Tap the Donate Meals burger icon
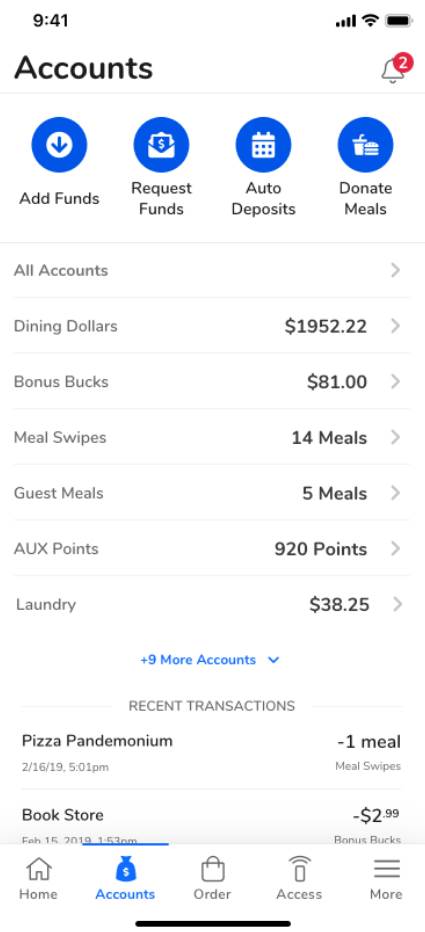 [366, 144]
